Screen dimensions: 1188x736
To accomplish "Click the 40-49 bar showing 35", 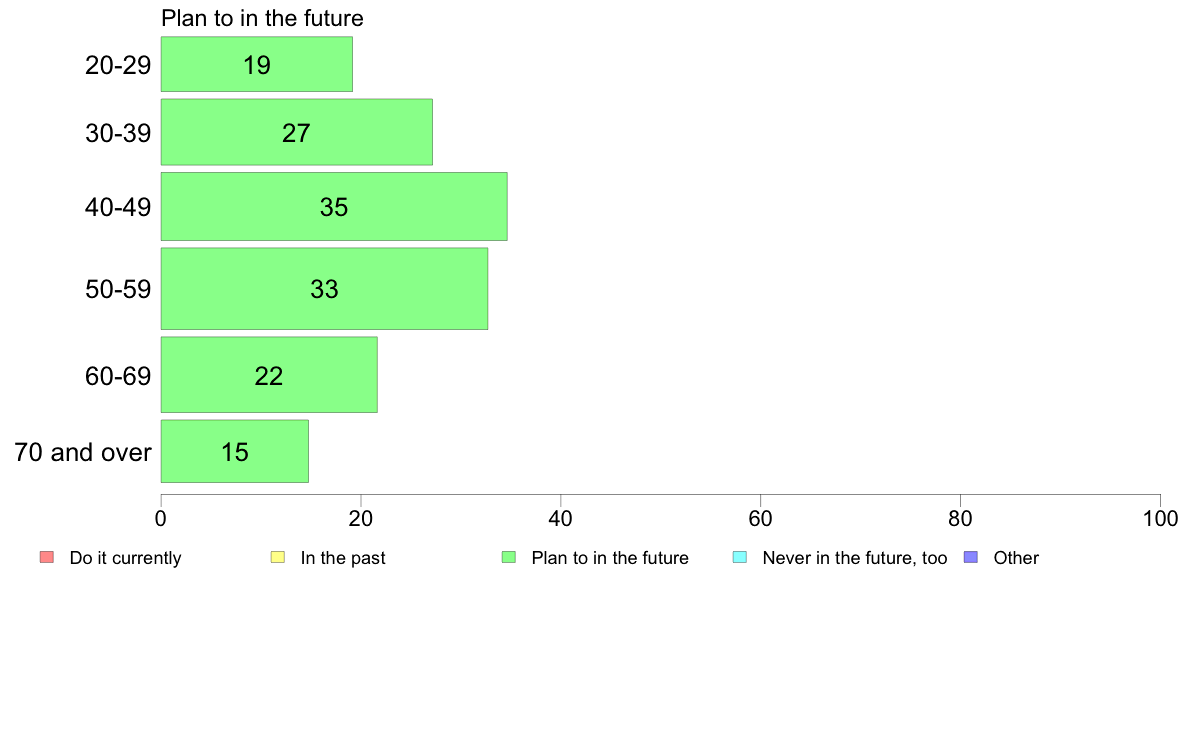I will (334, 206).
